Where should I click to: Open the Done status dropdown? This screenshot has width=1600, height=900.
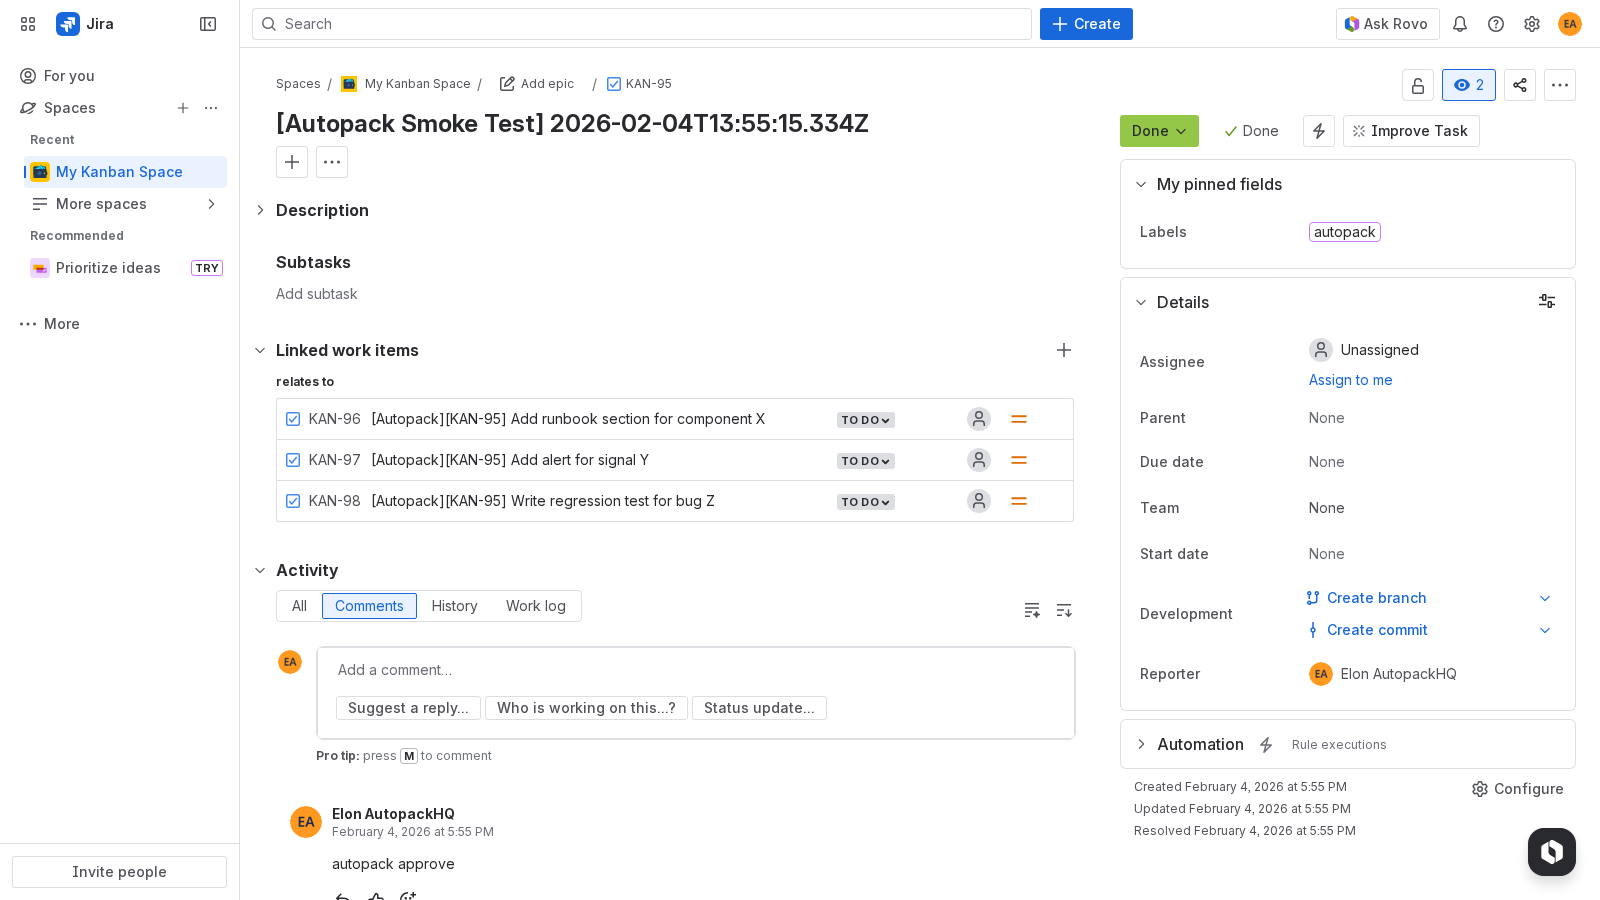point(1159,131)
